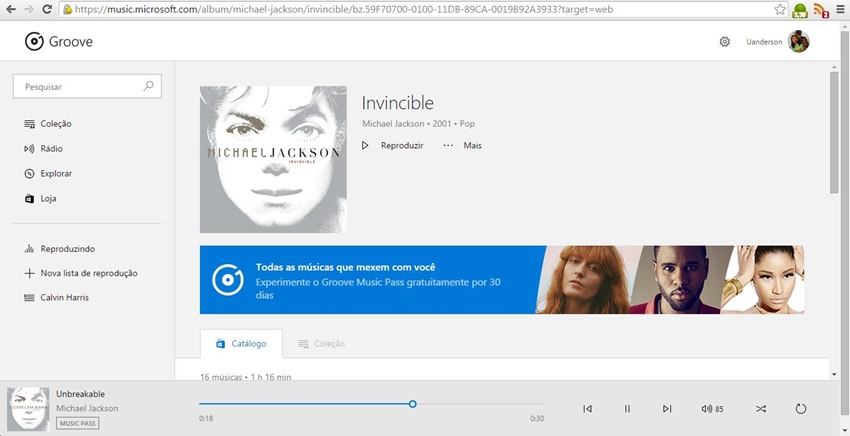Create Nova lista de reprodução
Viewport: 850px width, 436px height.
81,273
